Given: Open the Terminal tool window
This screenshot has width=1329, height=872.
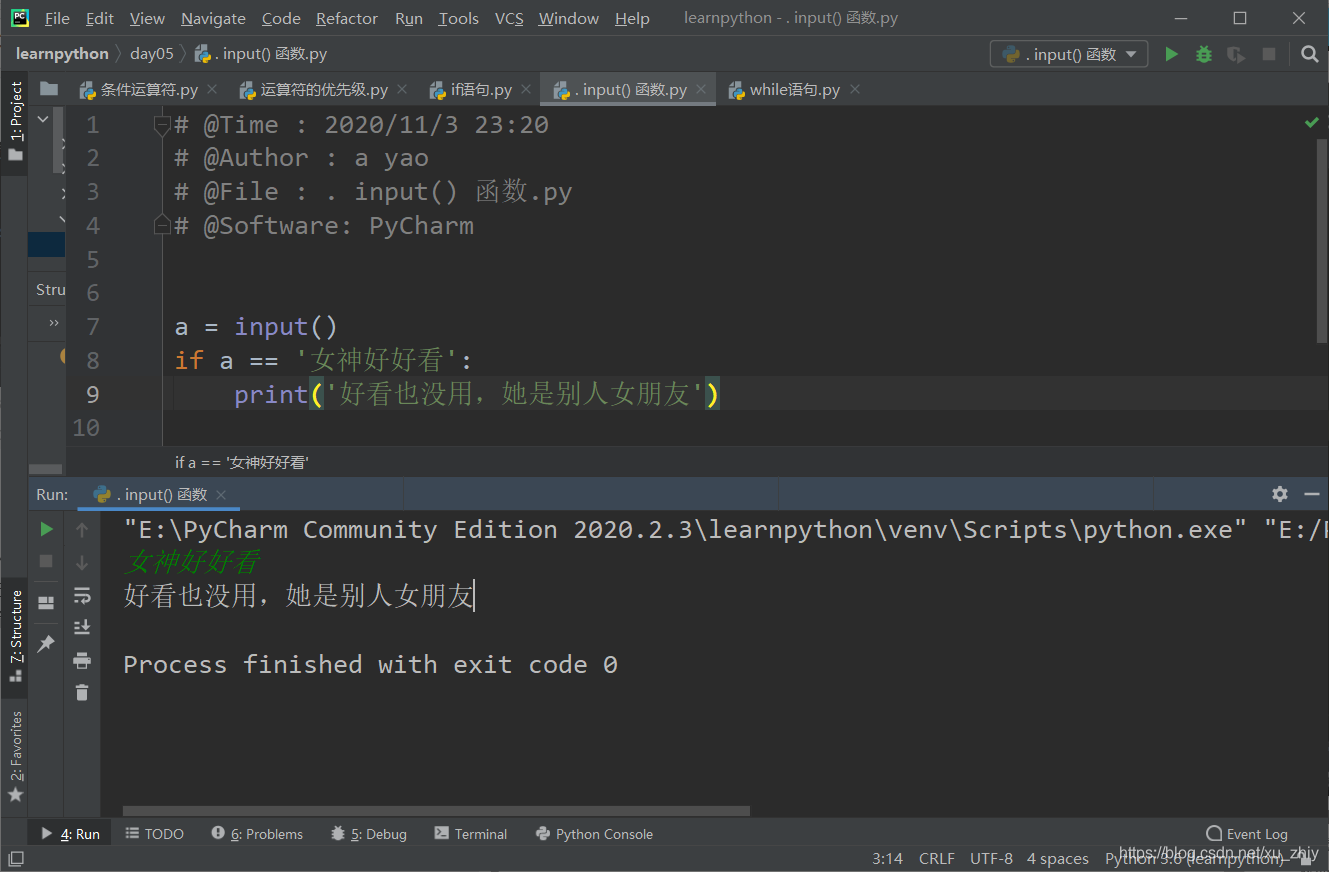Looking at the screenshot, I should [x=471, y=834].
